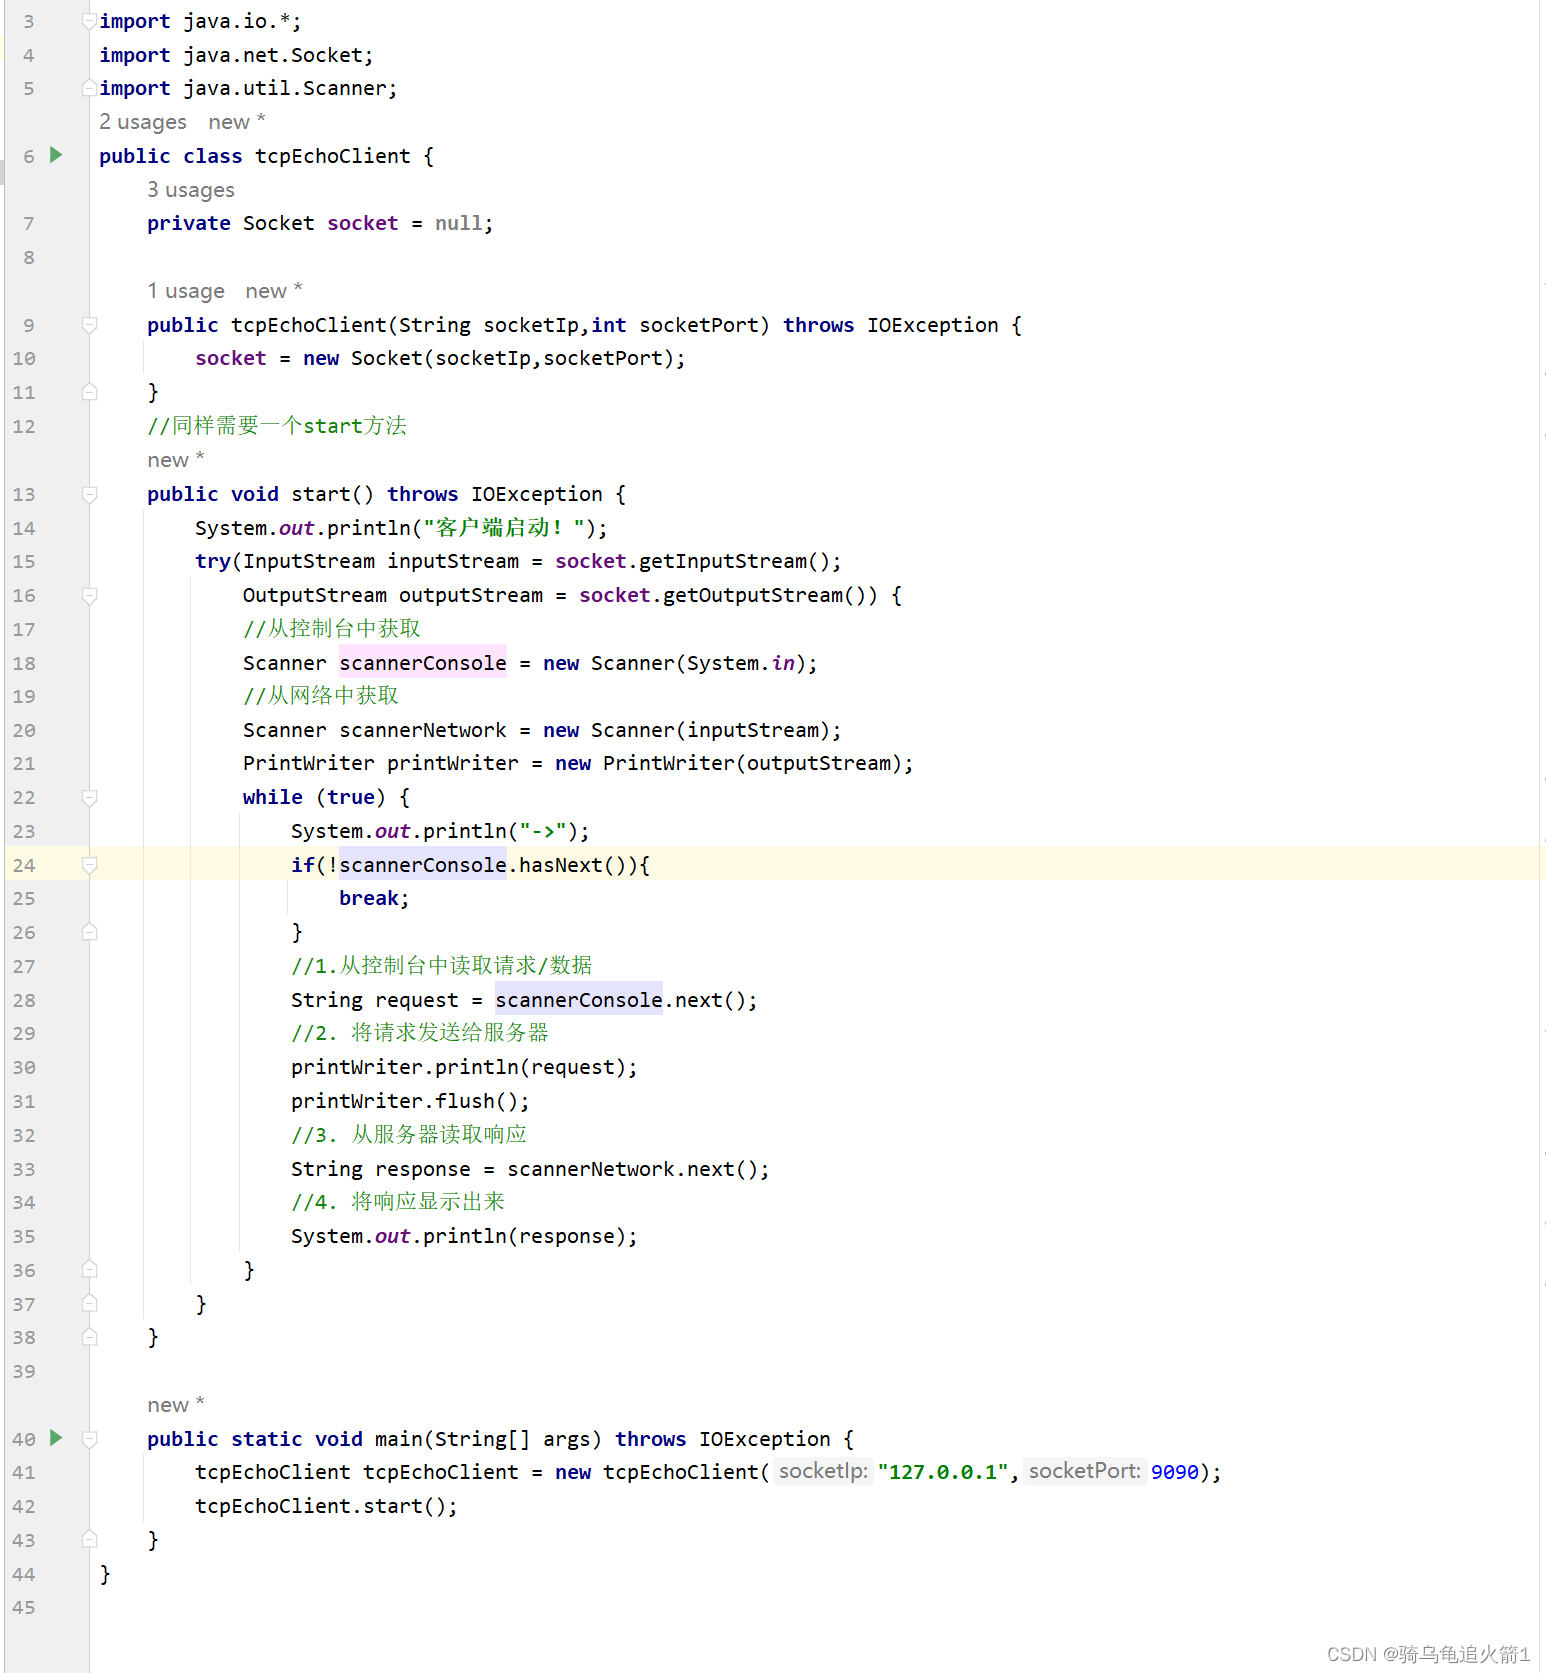Click tcpEchoClient.start() on line 42
The width and height of the screenshot is (1546, 1673).
click(326, 1506)
